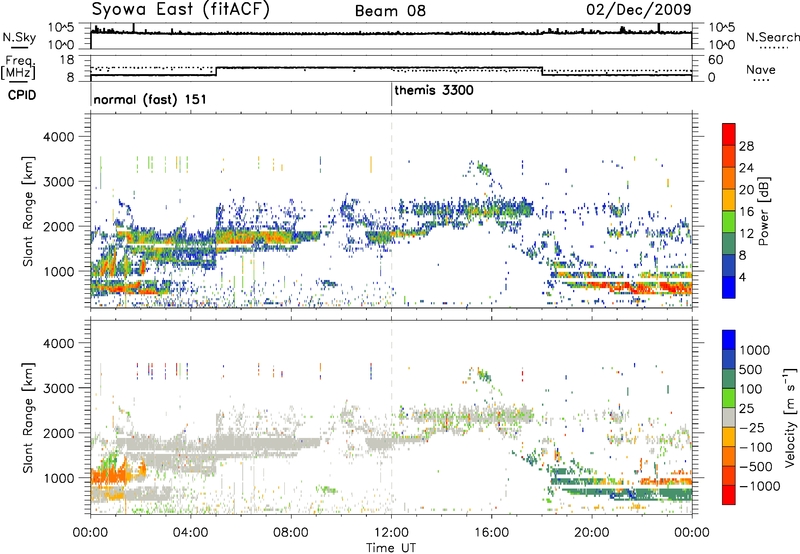
Task: Click the '16:00' time axis label
Action: 491,533
